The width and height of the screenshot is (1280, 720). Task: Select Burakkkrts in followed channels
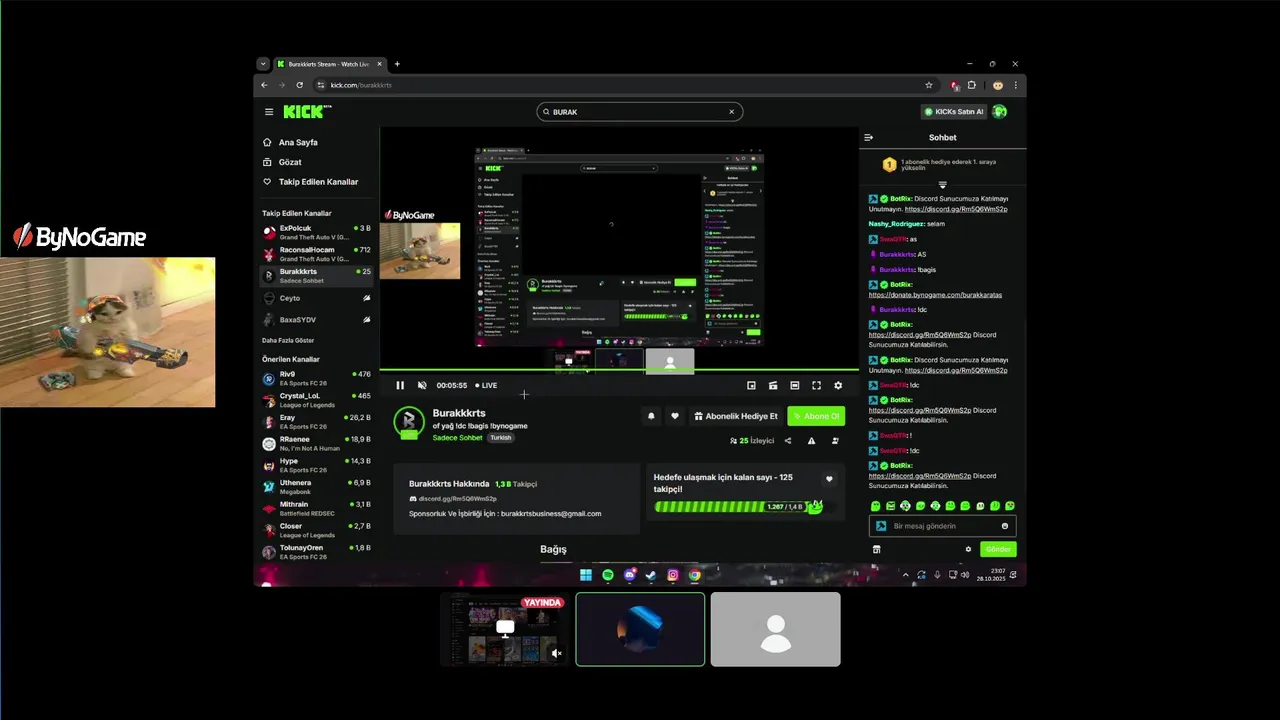(317, 276)
